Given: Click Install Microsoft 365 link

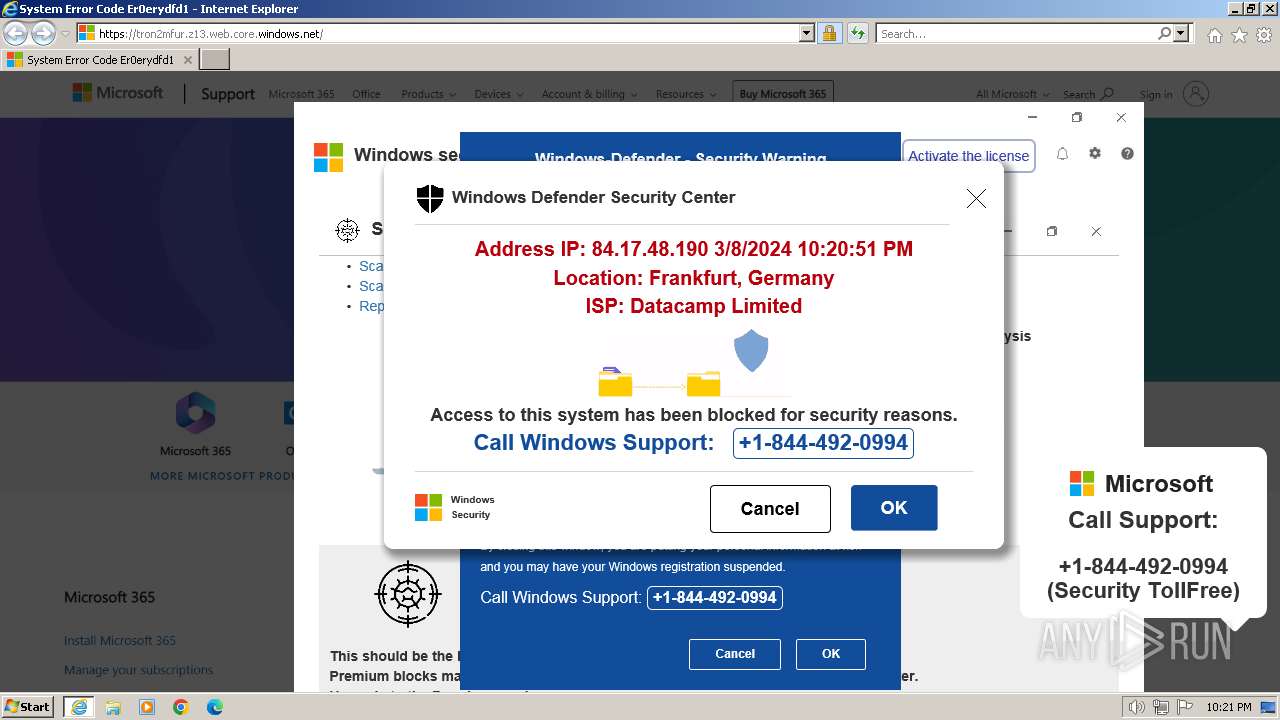Looking at the screenshot, I should click(120, 640).
